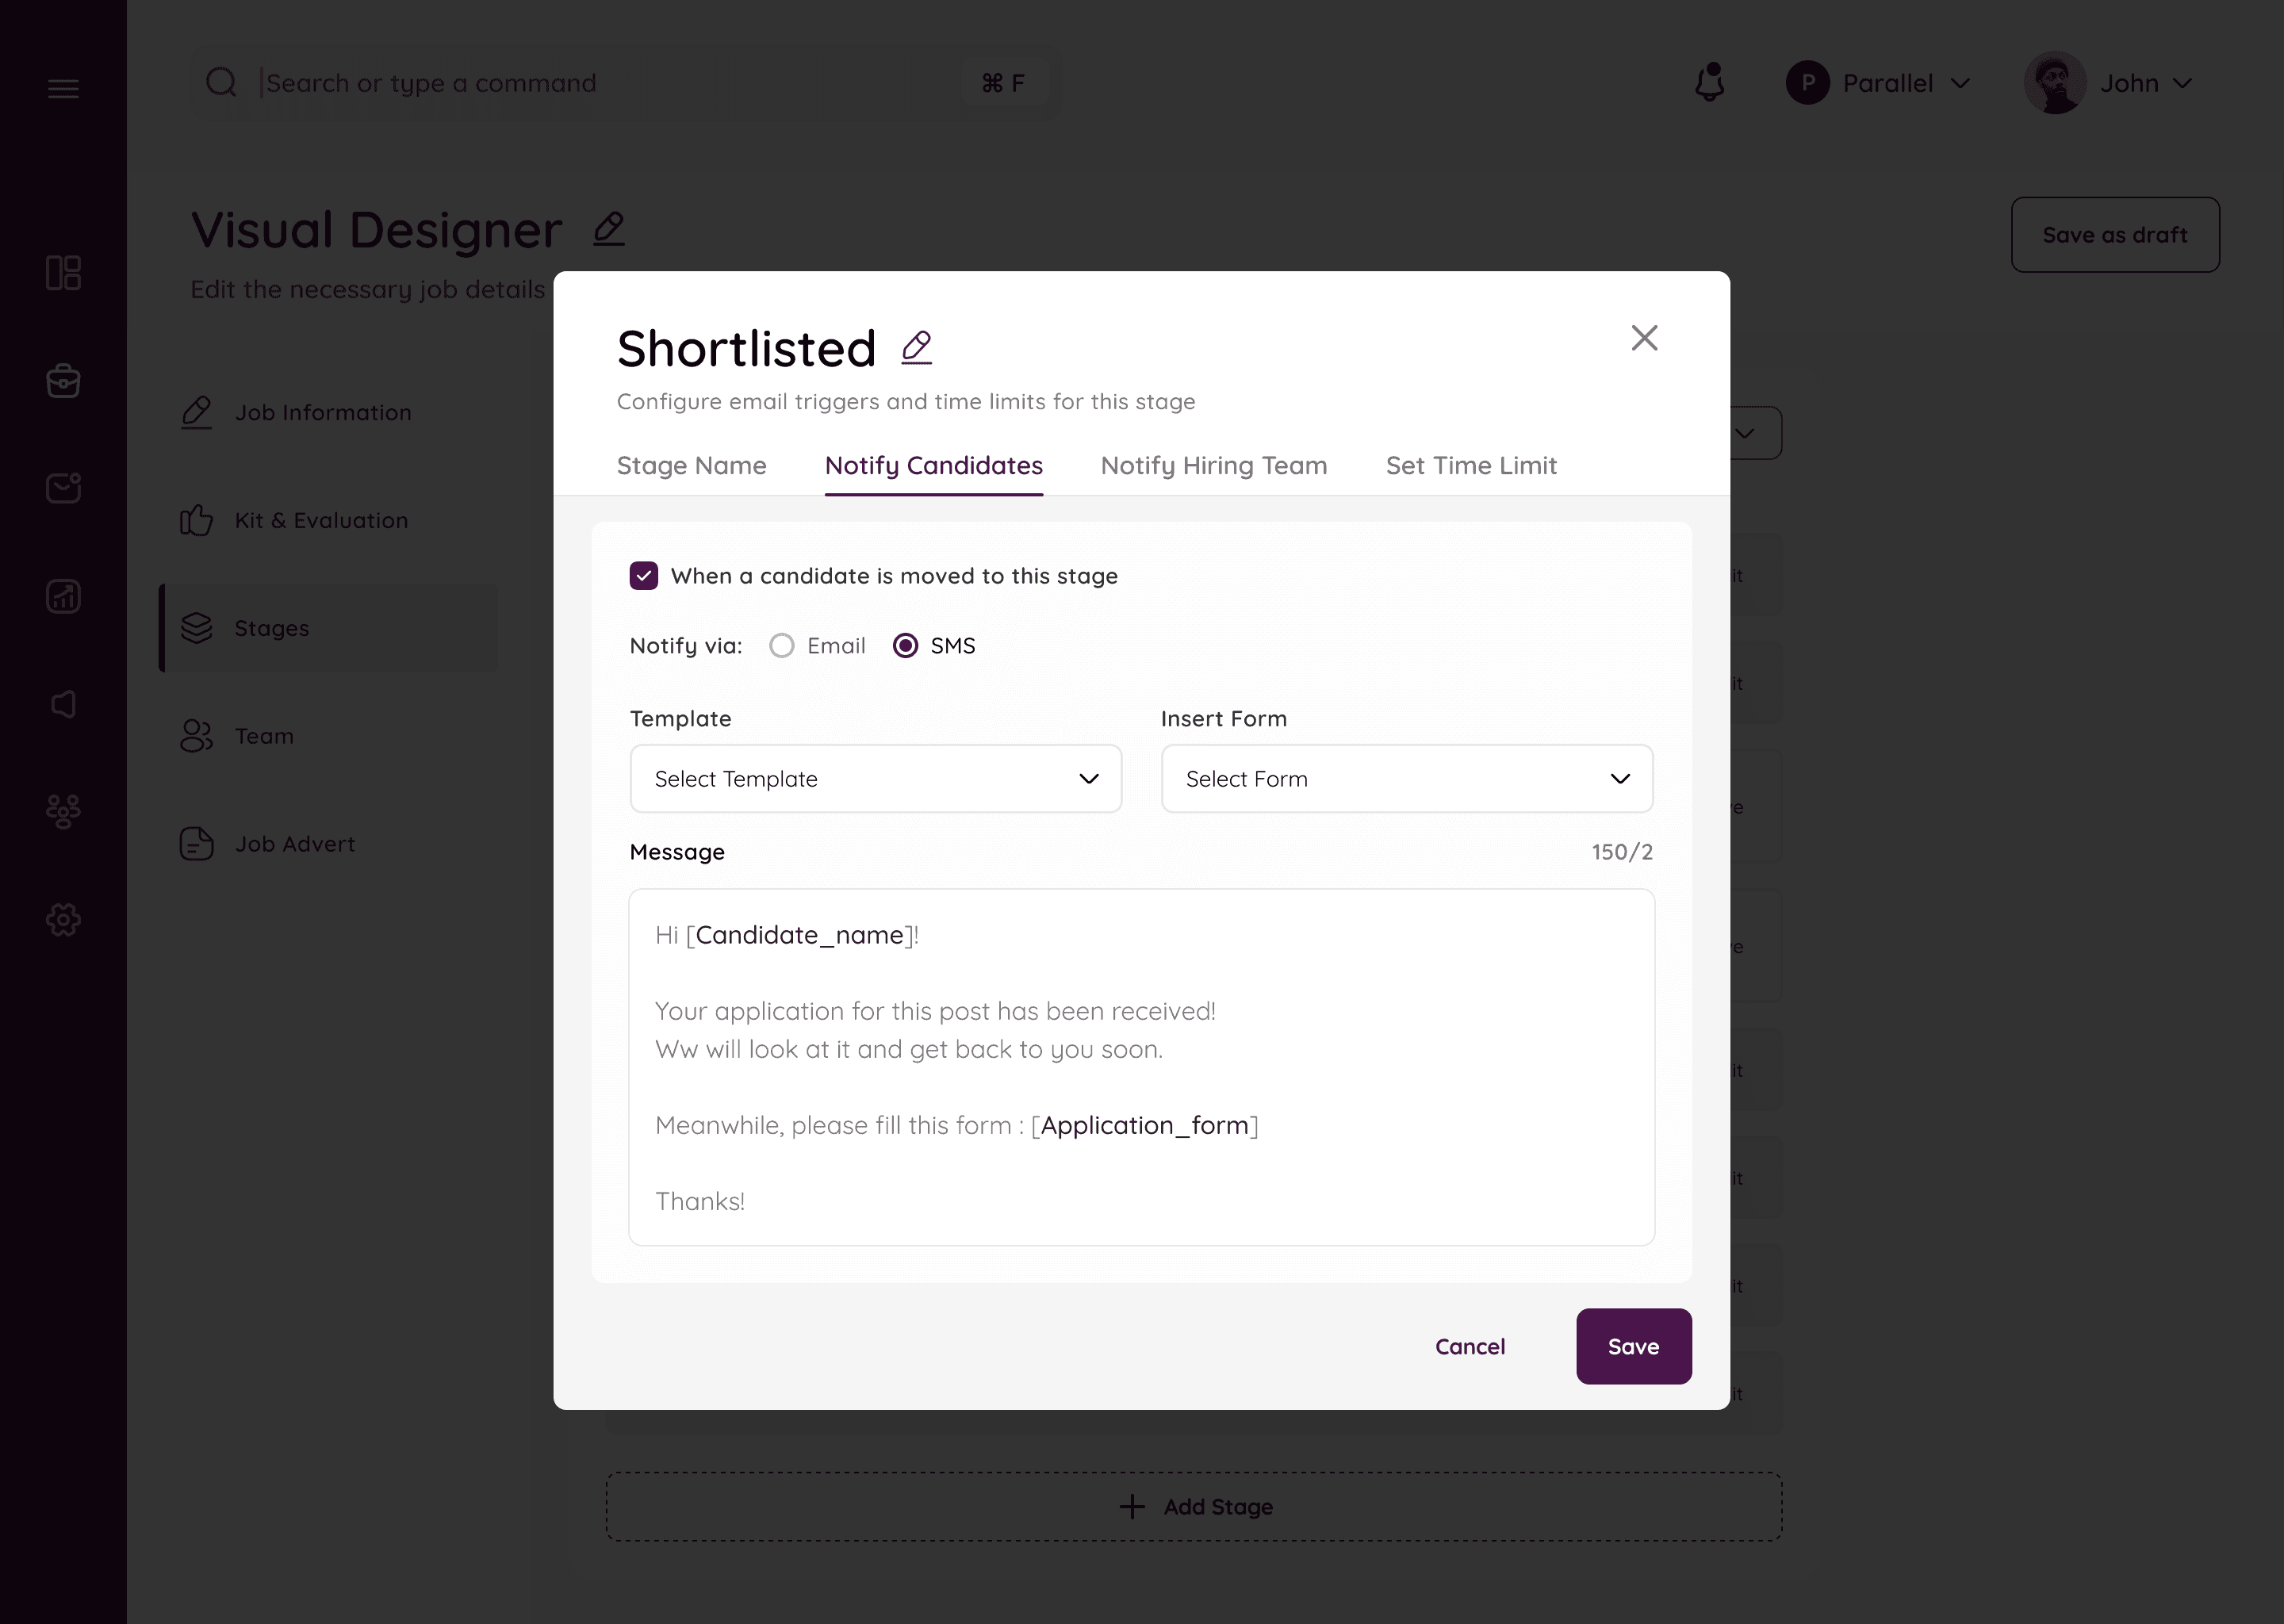Click the hamburger menu icon in sidebar

[x=63, y=89]
